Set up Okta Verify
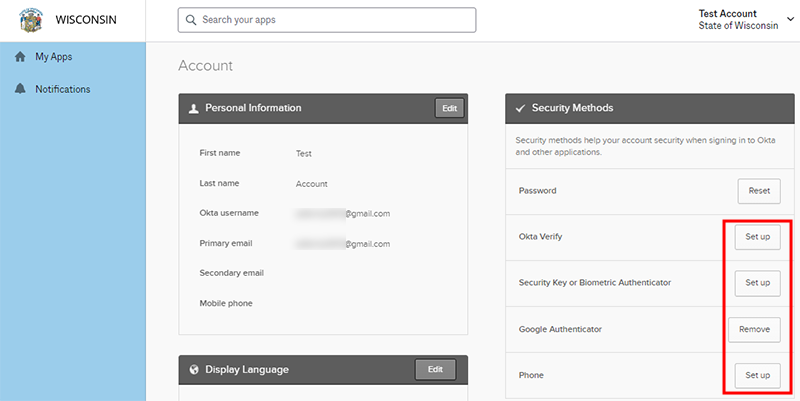Viewport: 800px width, 401px height. (757, 237)
